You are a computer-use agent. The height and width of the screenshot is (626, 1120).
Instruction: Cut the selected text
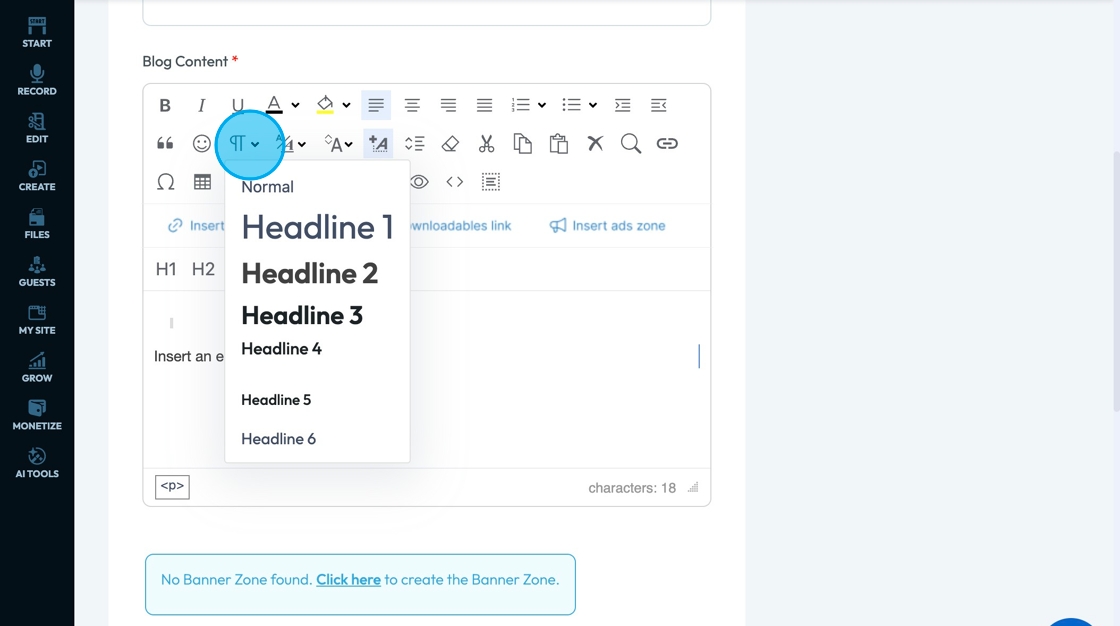point(486,144)
